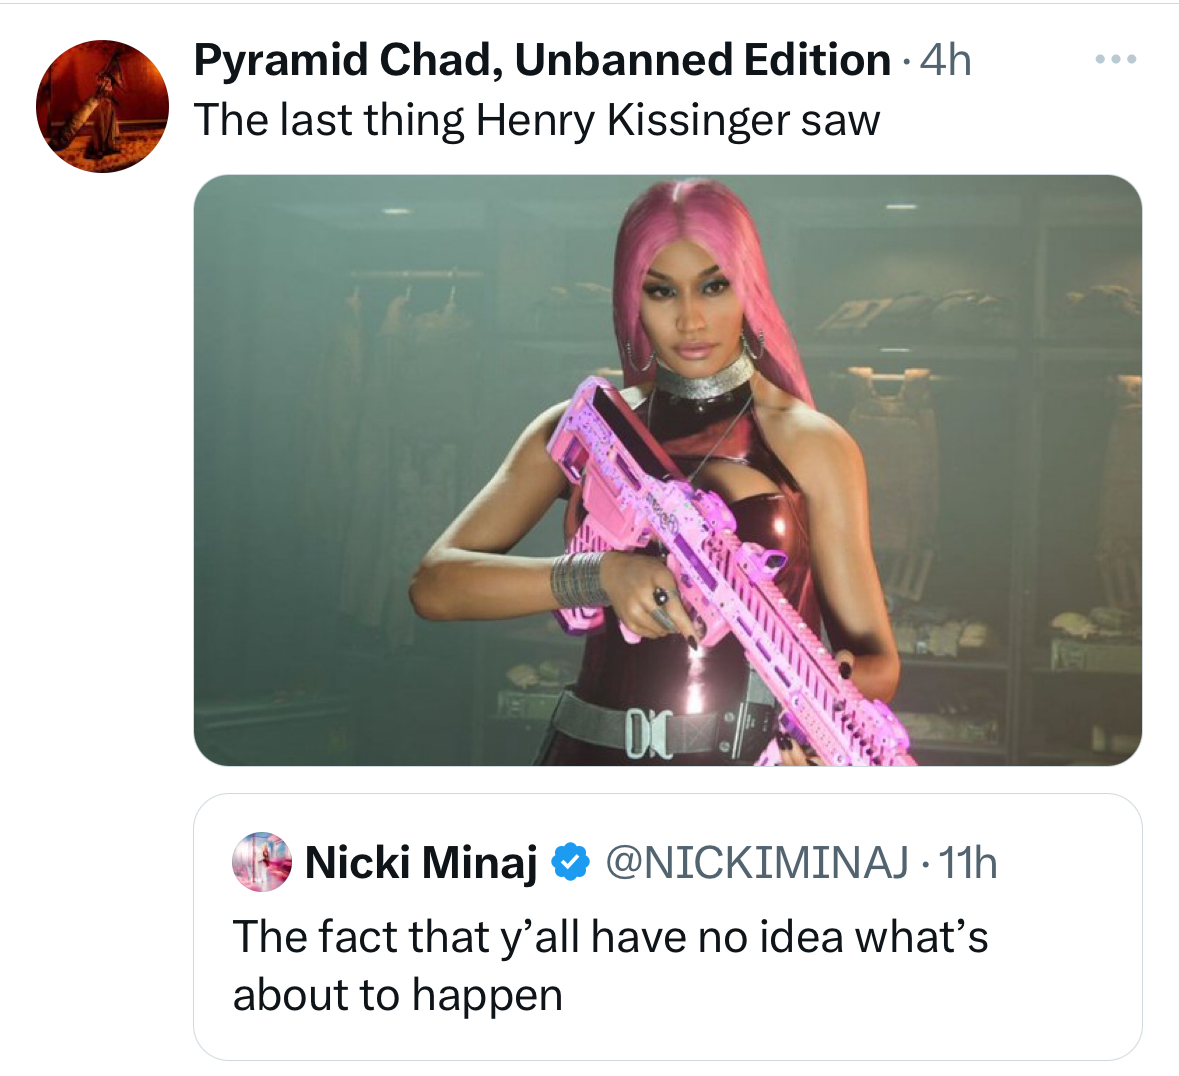The width and height of the screenshot is (1179, 1076).
Task: Open the @NICKIMINAJ handle
Action: tap(757, 862)
